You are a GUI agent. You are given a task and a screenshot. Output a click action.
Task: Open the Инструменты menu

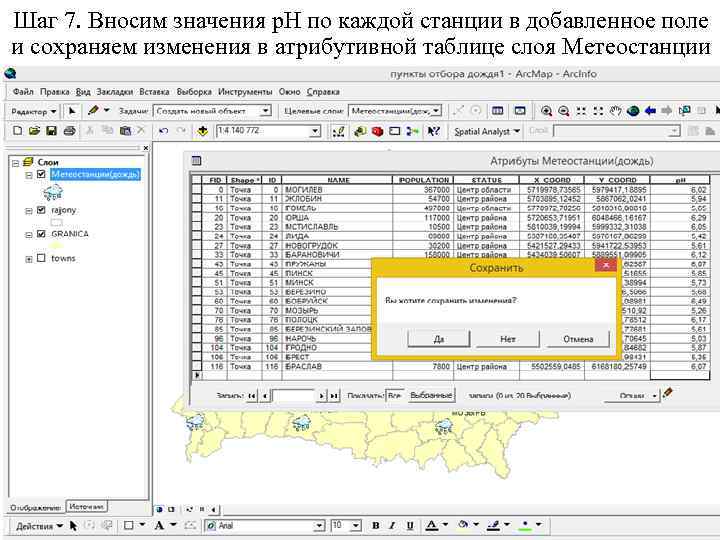[245, 92]
